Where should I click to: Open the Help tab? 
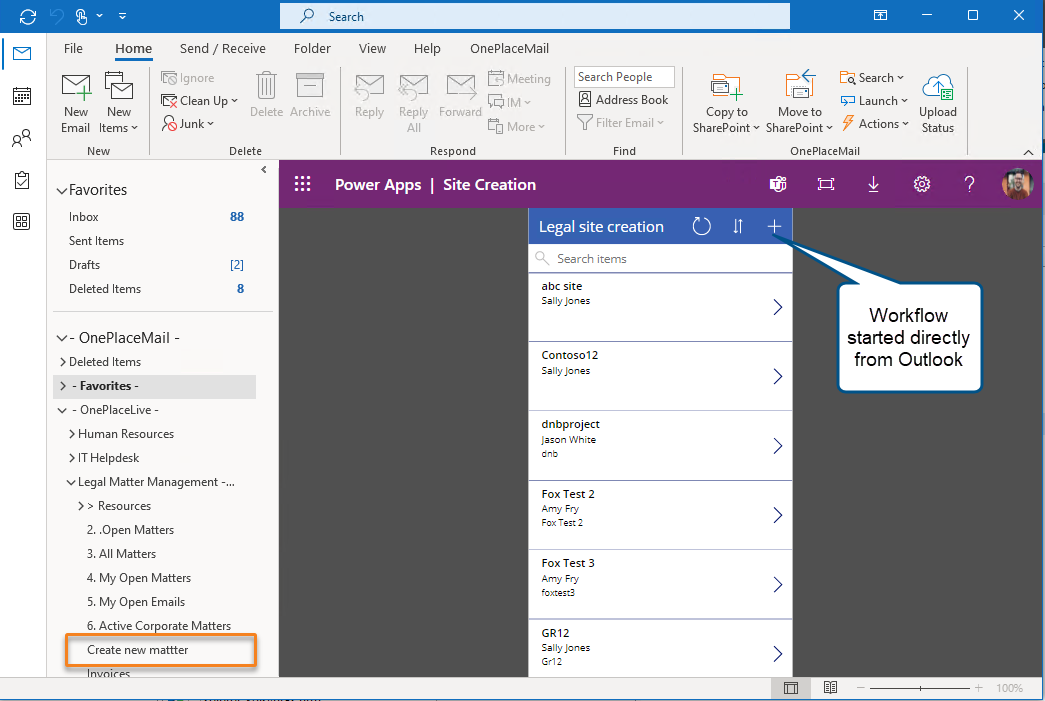(x=427, y=48)
